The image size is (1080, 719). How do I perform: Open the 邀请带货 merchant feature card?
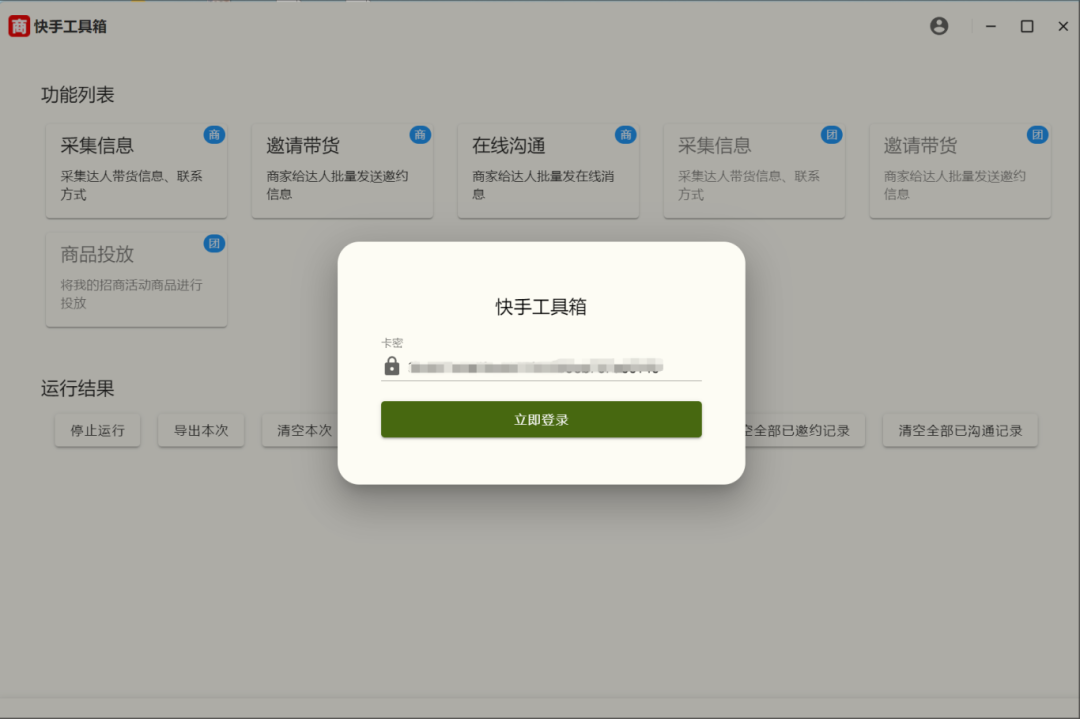342,170
